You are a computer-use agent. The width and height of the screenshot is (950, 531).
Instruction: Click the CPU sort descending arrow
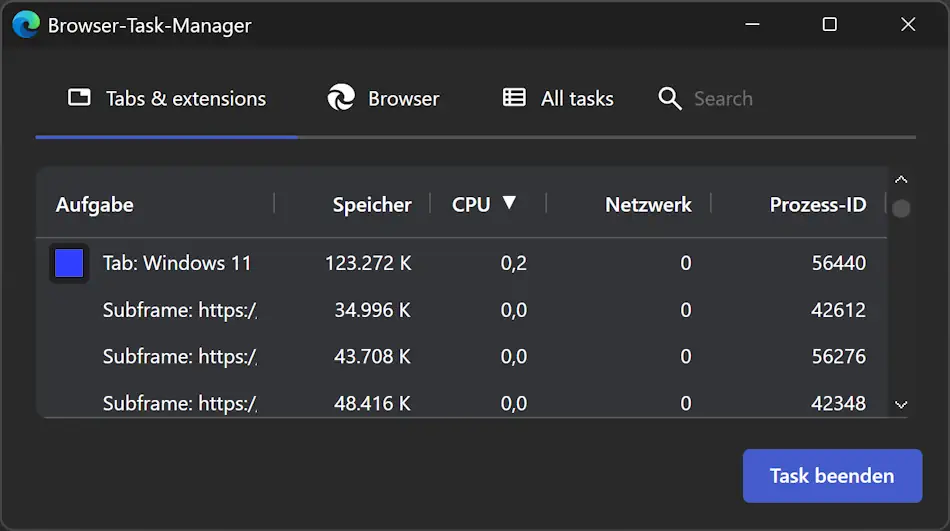[x=509, y=202]
